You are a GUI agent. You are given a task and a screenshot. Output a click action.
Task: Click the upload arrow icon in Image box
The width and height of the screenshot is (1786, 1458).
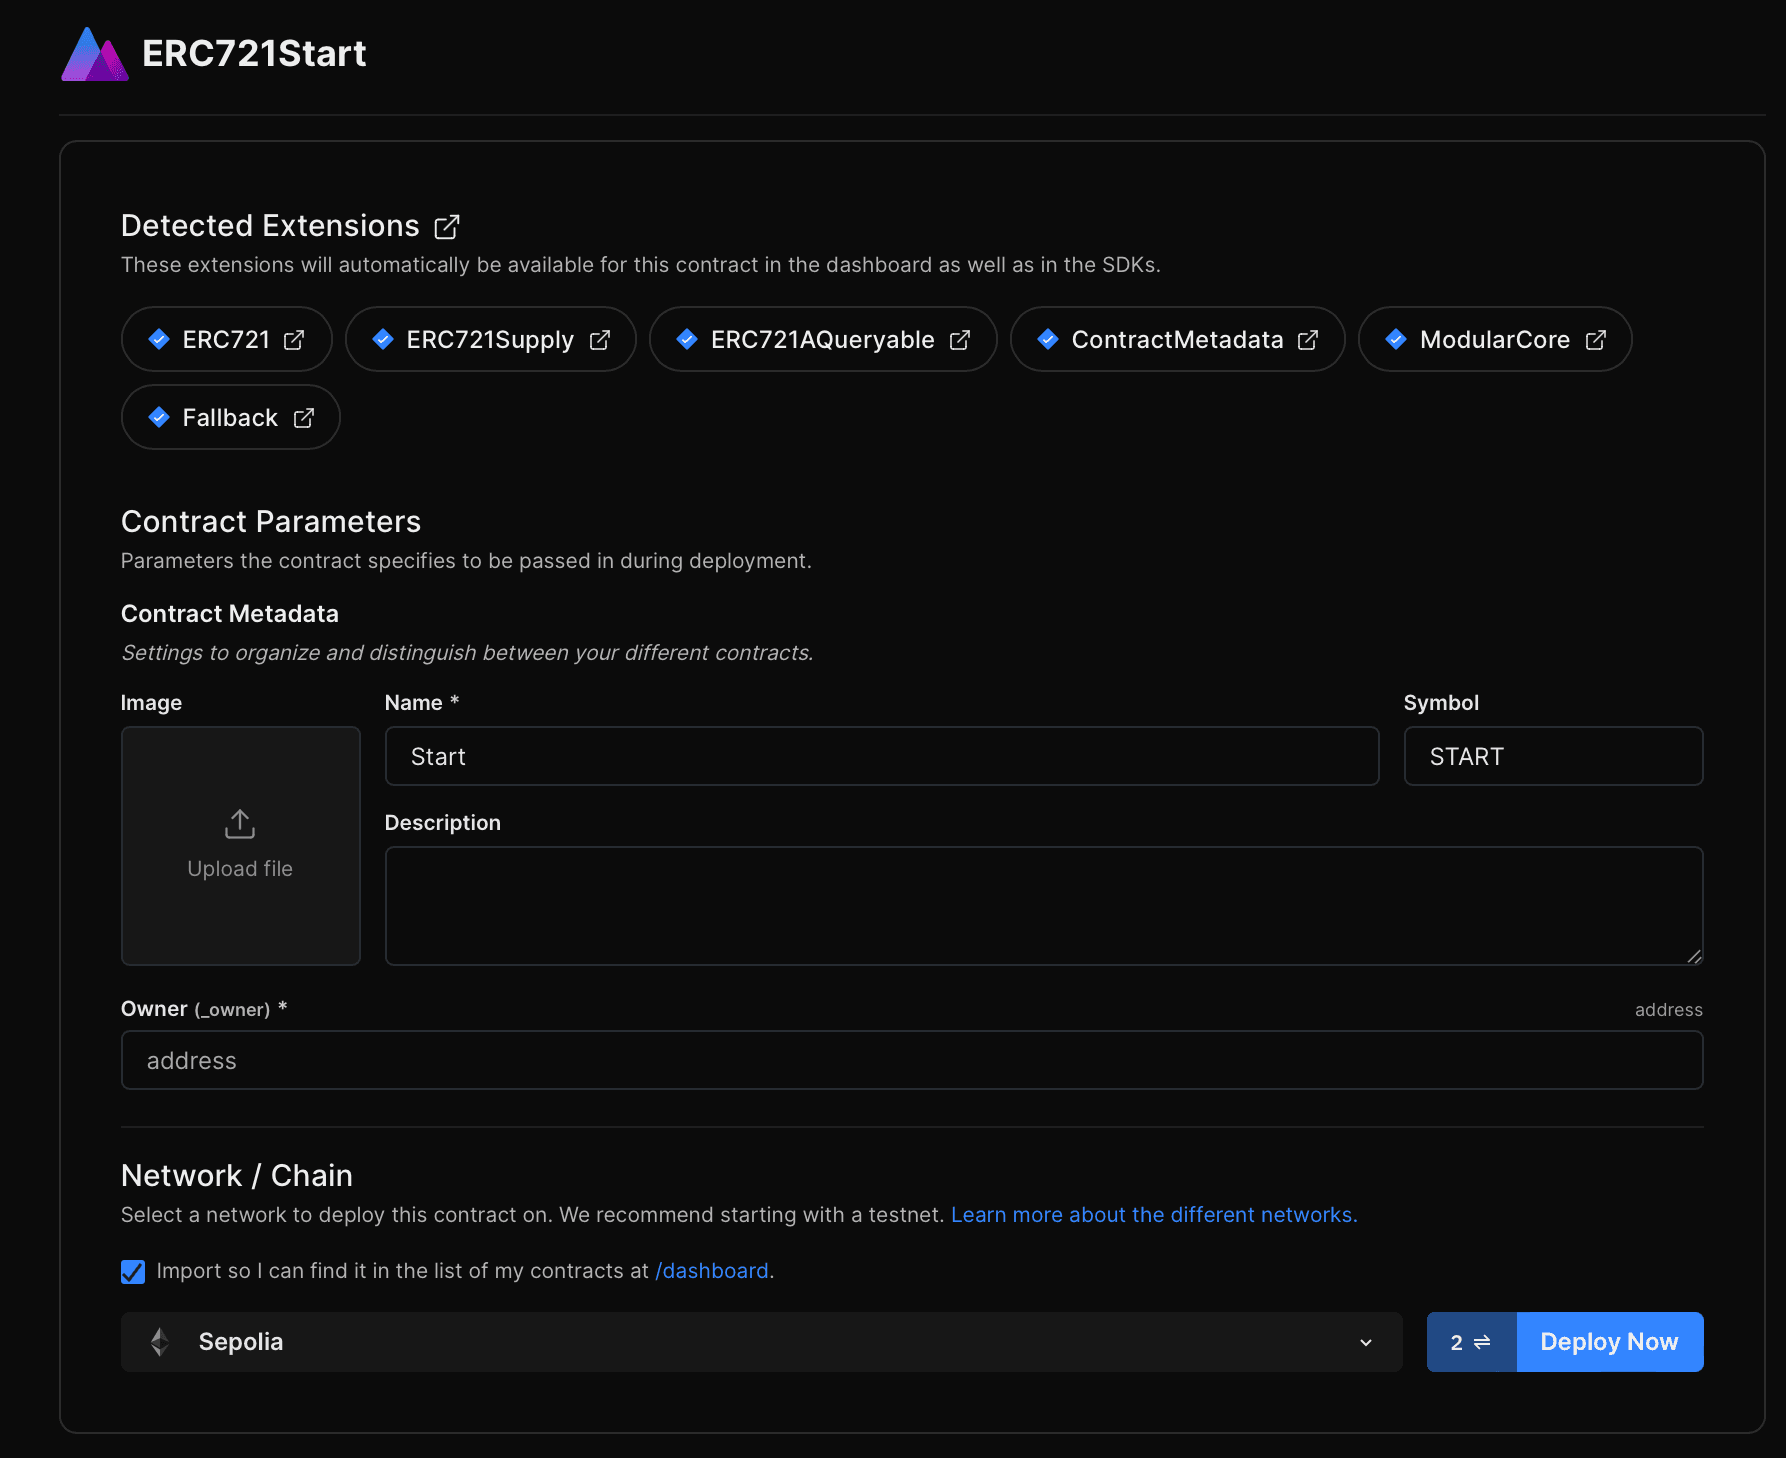[240, 824]
